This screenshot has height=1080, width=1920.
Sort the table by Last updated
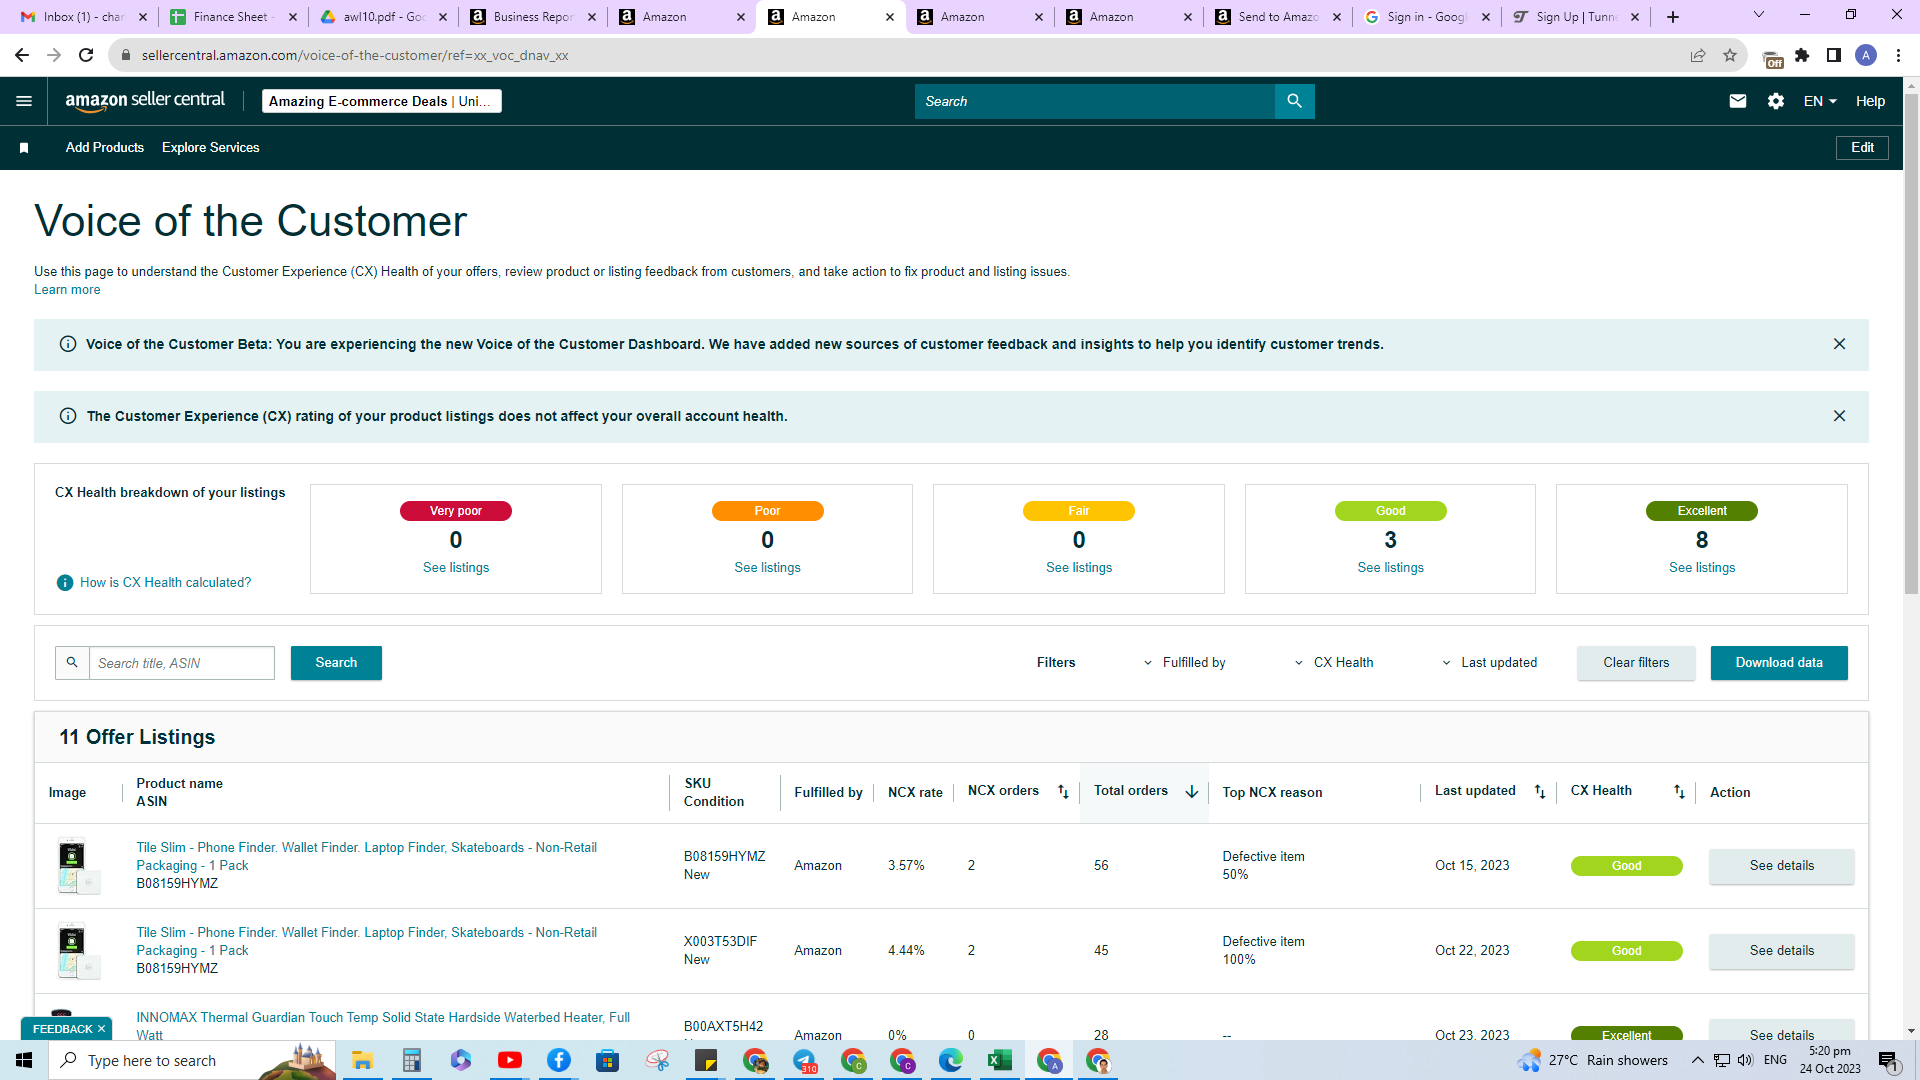click(x=1540, y=792)
